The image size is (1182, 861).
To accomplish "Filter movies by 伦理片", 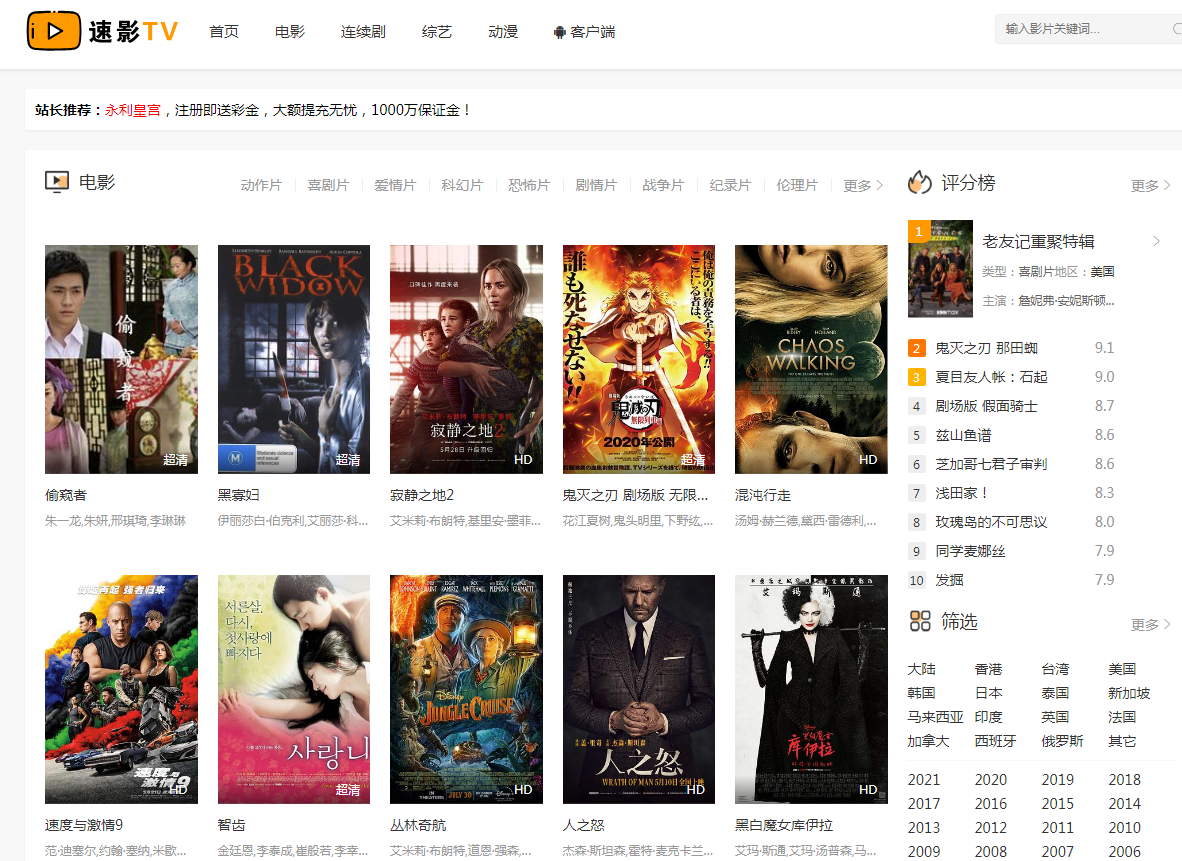I will tap(798, 185).
